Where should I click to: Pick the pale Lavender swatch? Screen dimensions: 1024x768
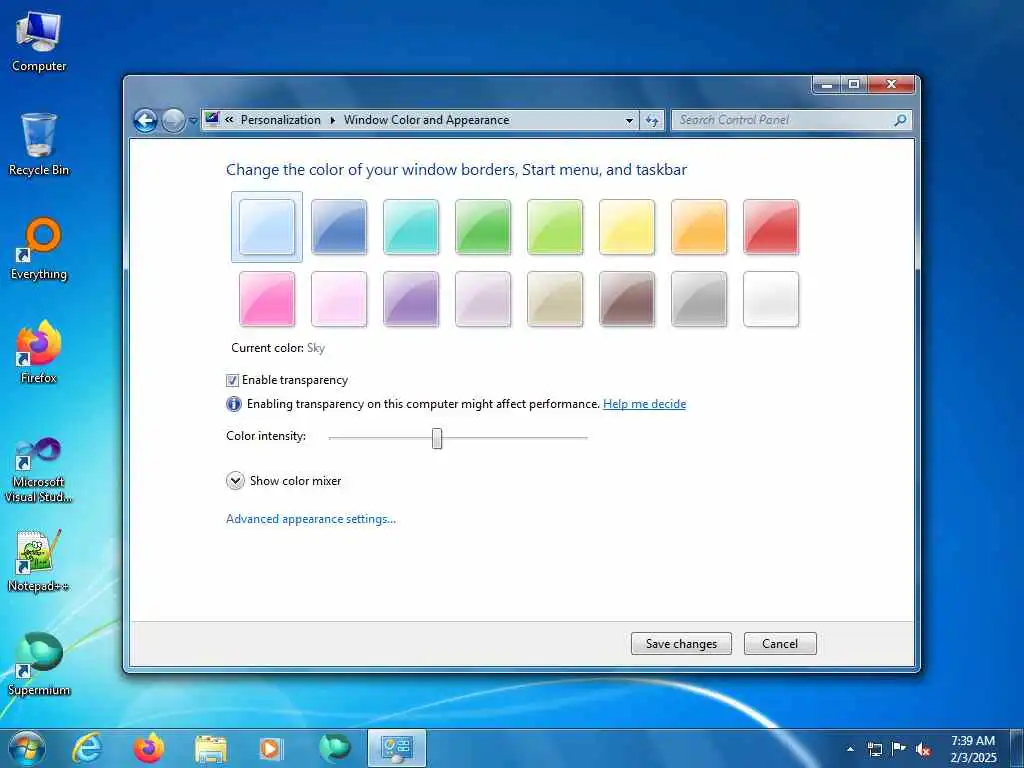[483, 299]
